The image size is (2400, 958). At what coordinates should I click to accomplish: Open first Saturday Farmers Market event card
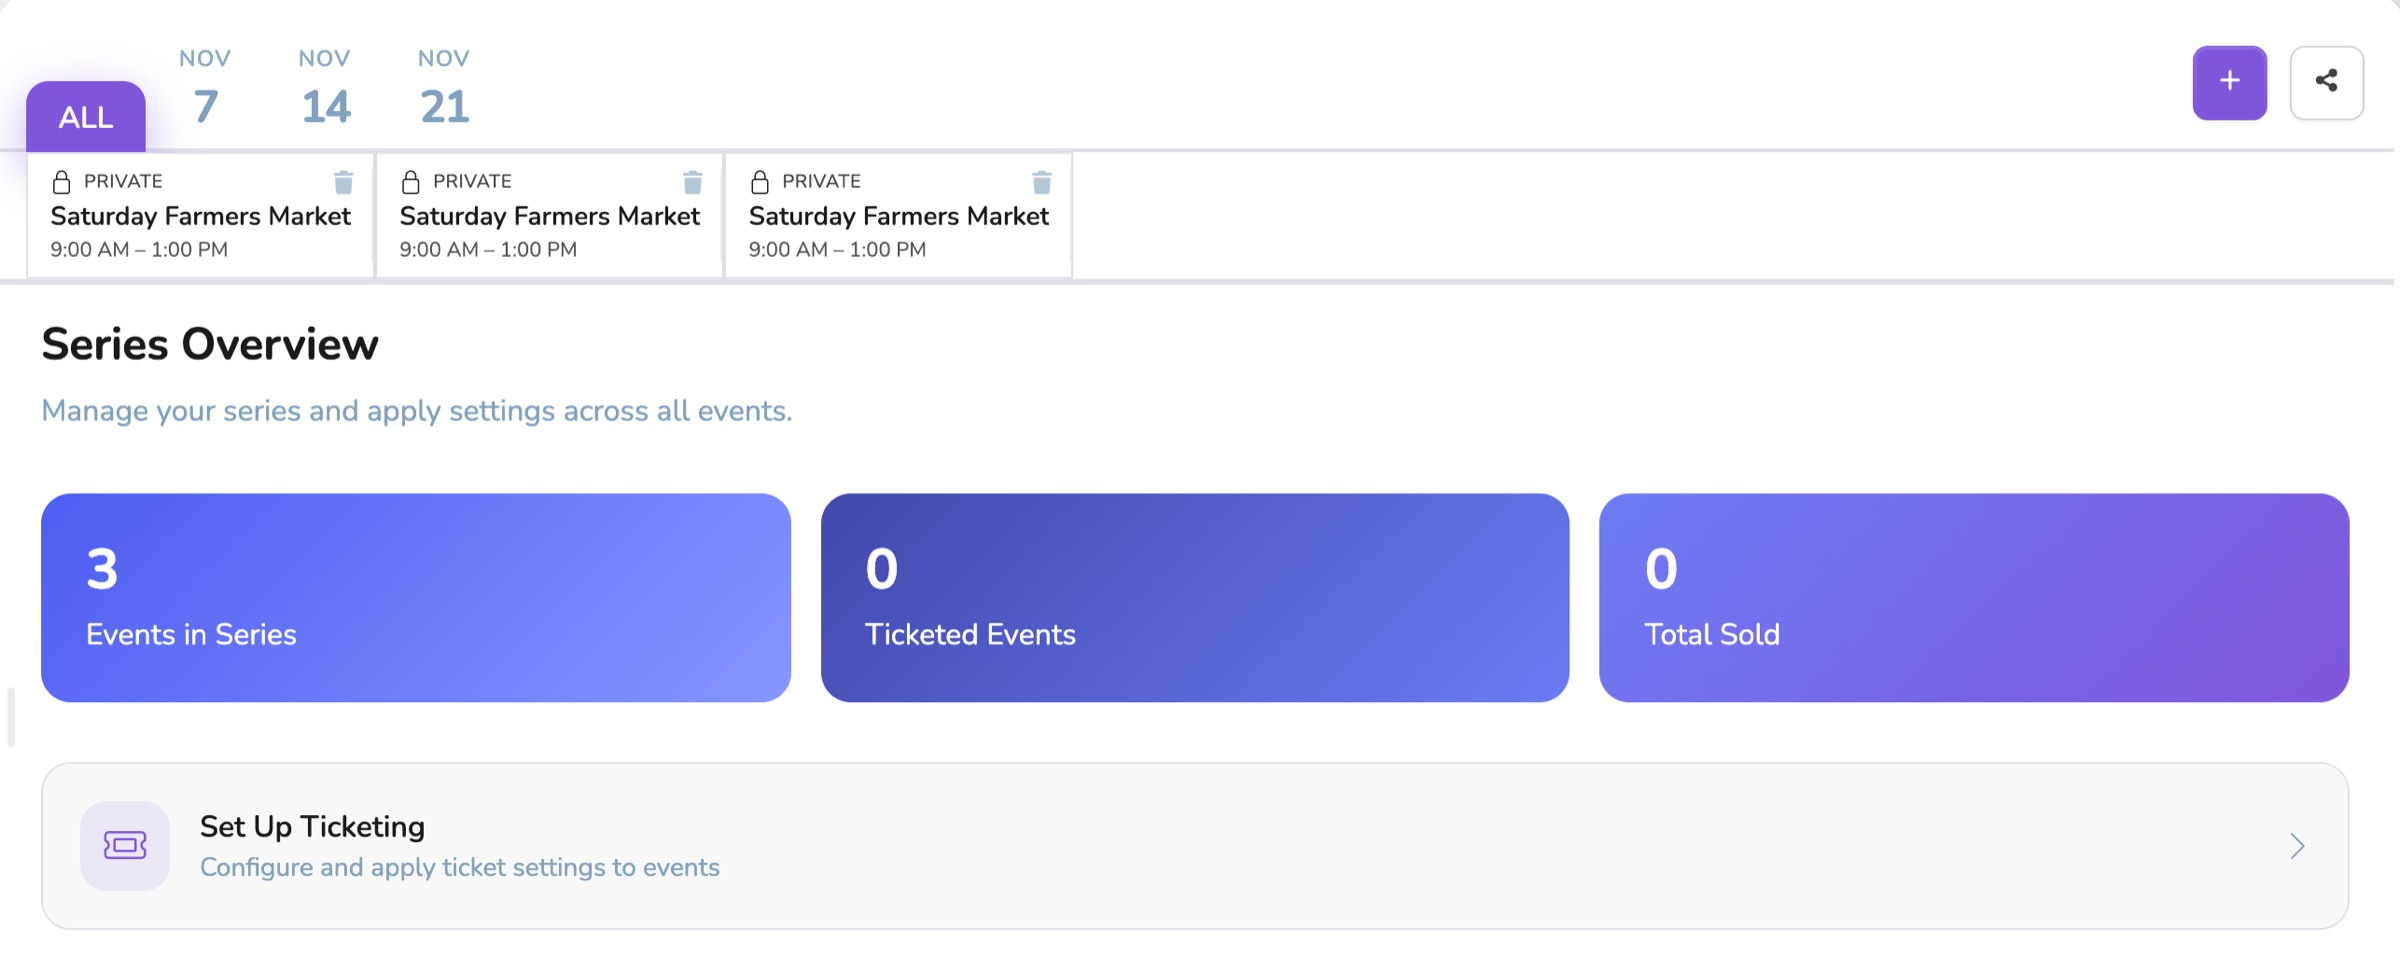(200, 215)
